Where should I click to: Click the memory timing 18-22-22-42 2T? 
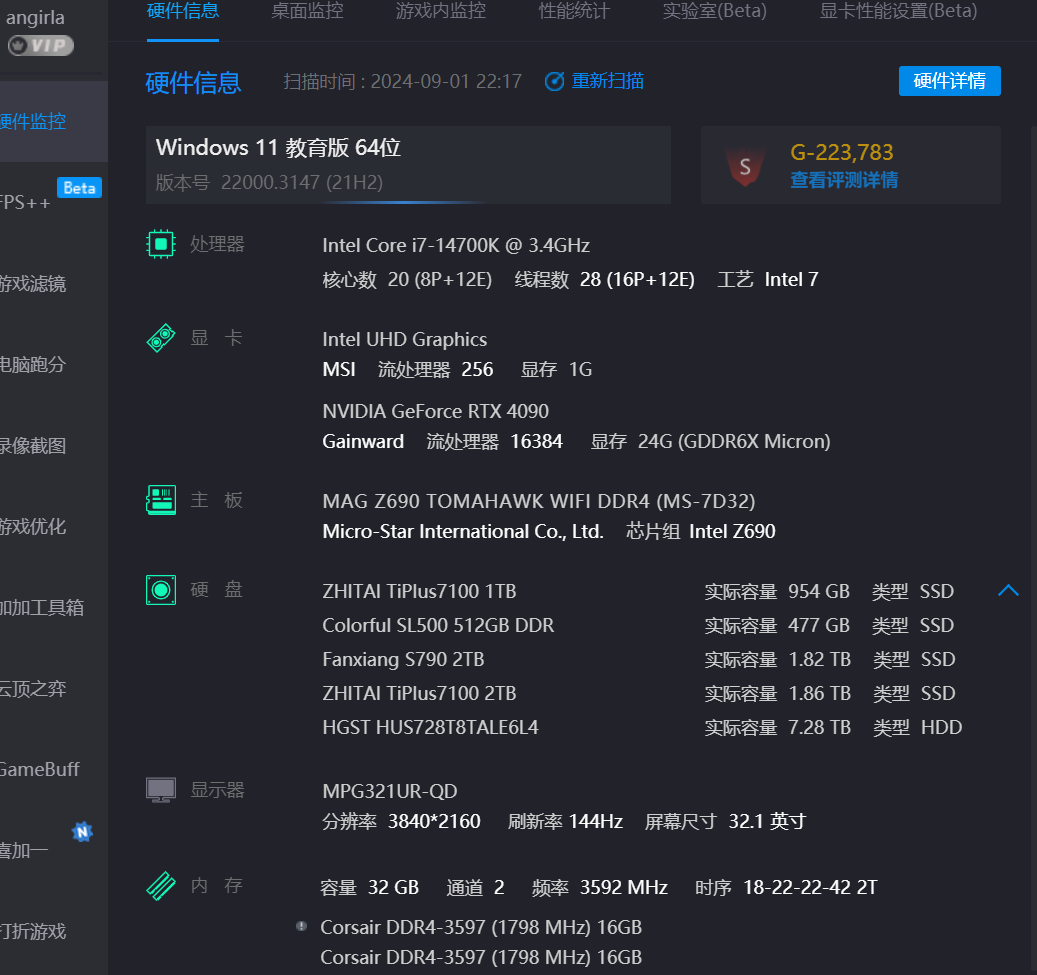click(x=810, y=887)
